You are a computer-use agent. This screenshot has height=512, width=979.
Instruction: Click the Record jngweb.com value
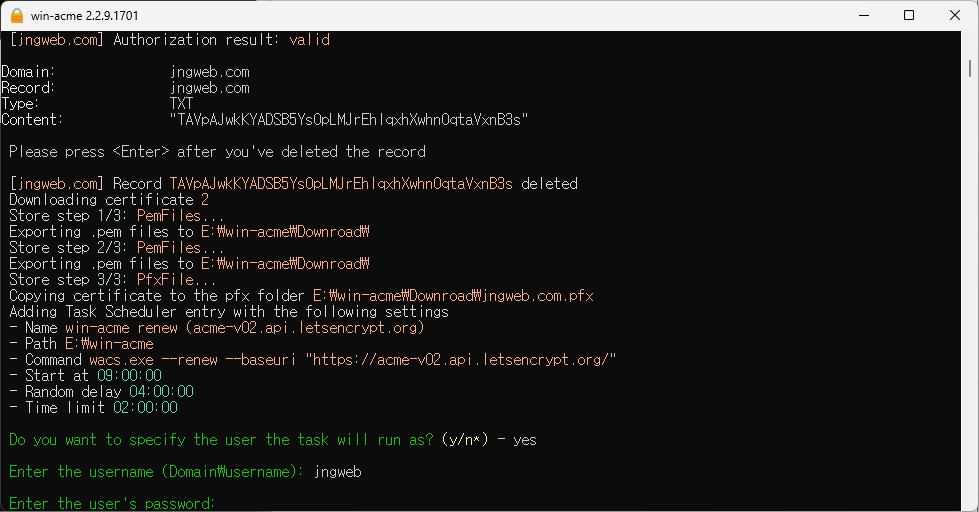tap(210, 88)
